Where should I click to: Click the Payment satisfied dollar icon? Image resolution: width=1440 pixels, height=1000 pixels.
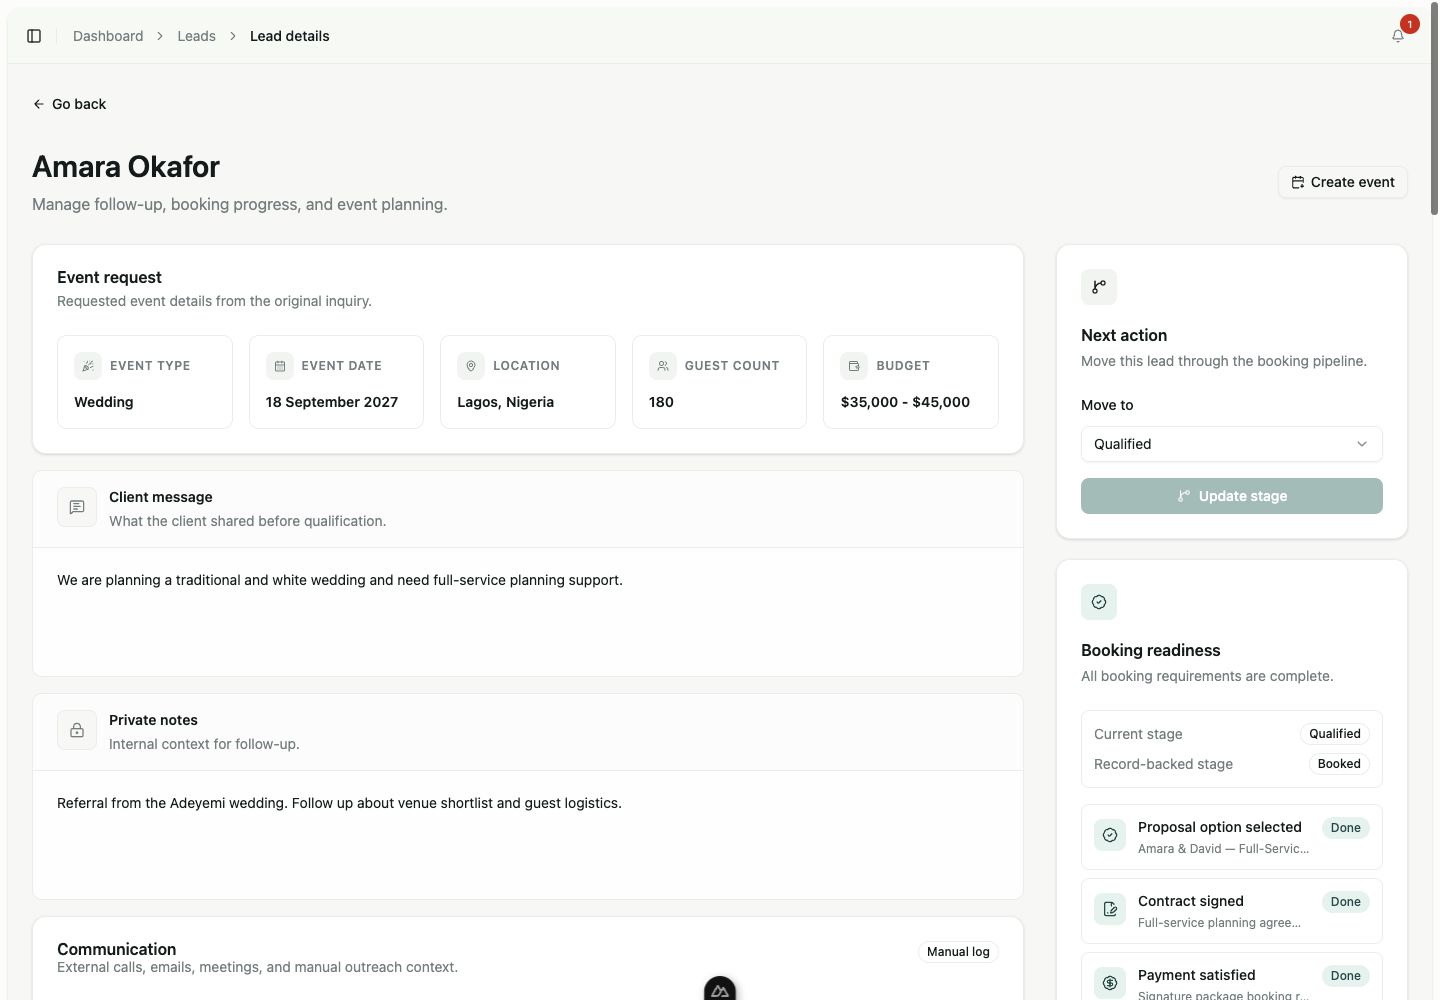[1110, 983]
